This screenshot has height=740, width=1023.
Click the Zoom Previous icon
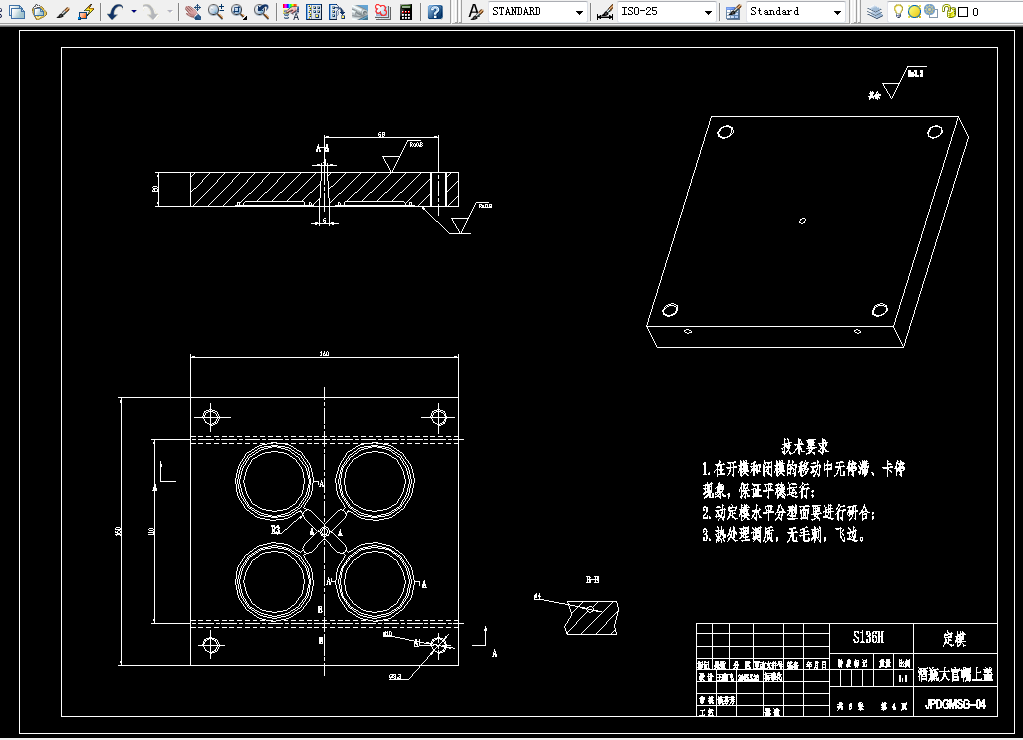(x=262, y=12)
